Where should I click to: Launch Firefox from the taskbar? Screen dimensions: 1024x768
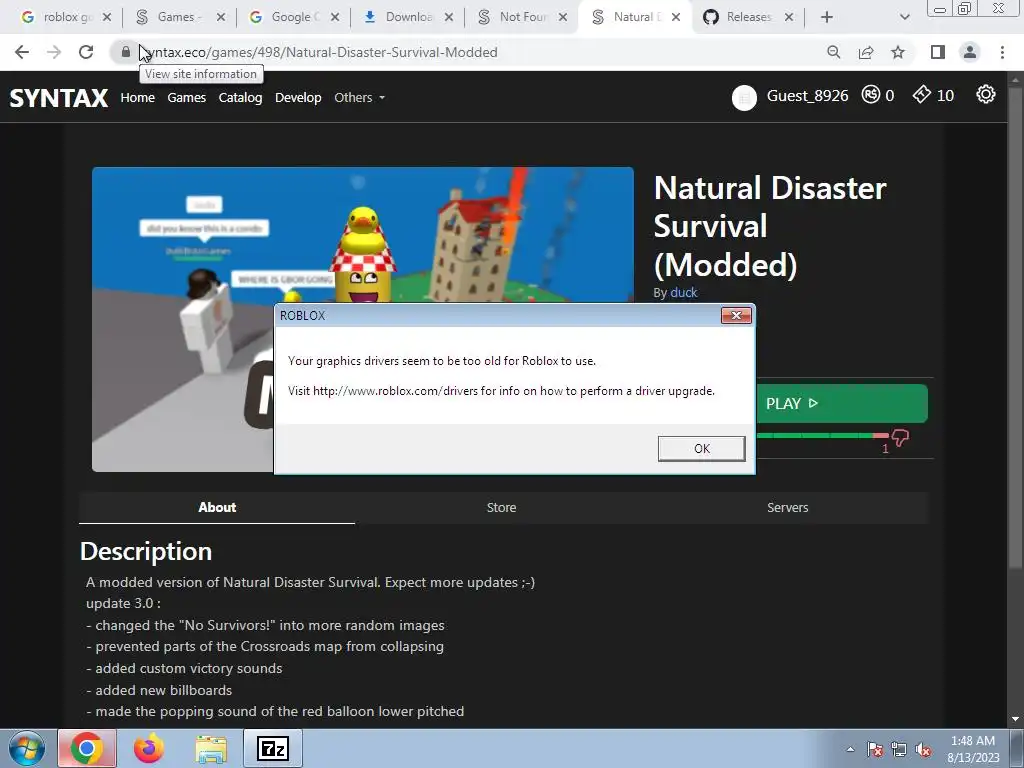pos(149,748)
